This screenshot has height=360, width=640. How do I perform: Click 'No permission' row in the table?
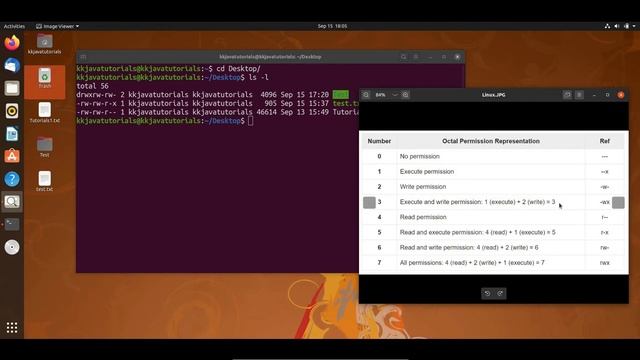pos(420,156)
